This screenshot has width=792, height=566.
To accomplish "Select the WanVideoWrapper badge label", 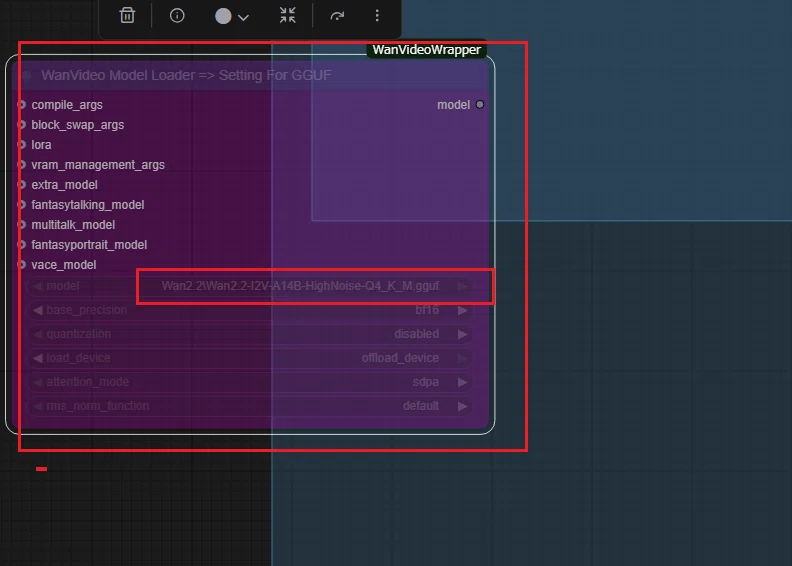I will (426, 50).
